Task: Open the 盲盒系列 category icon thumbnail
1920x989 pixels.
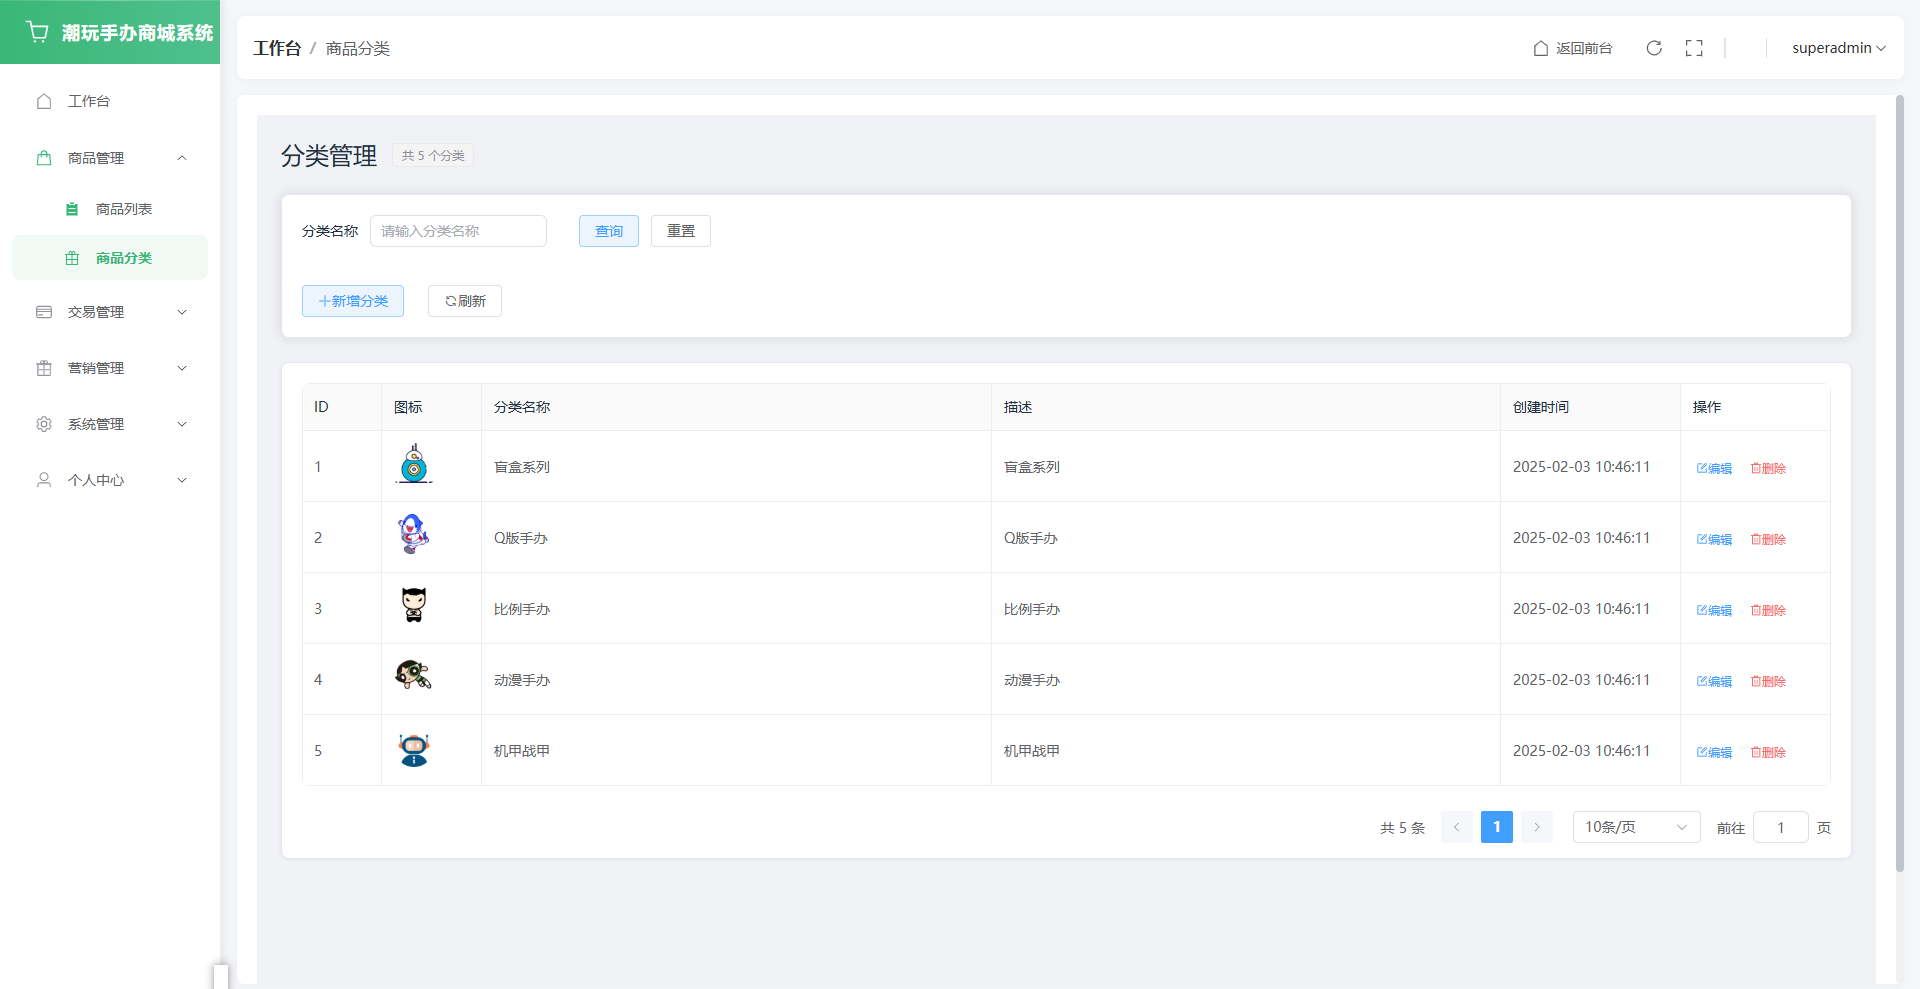Action: tap(414, 465)
